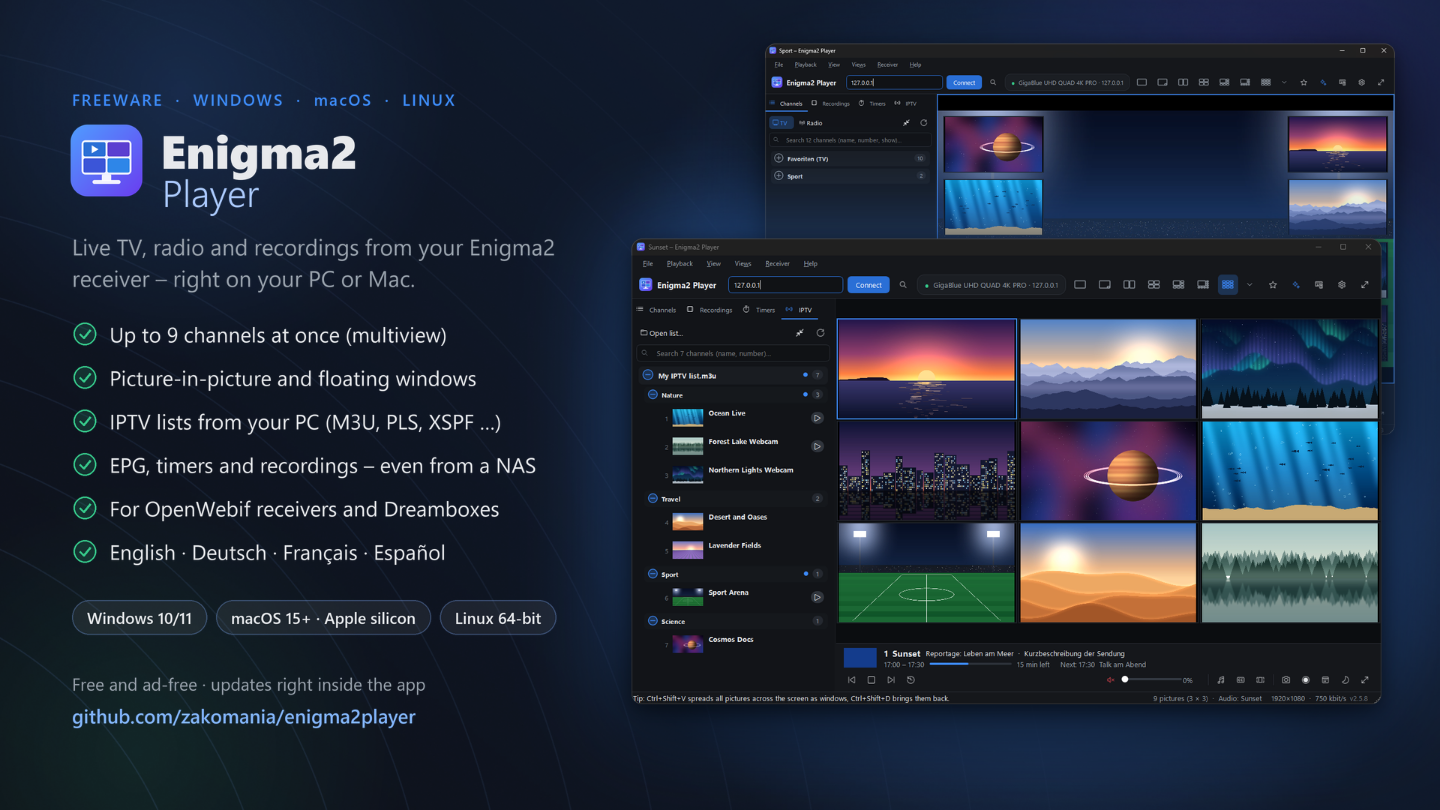
Task: Open the audio track music-note icon
Action: (1220, 680)
